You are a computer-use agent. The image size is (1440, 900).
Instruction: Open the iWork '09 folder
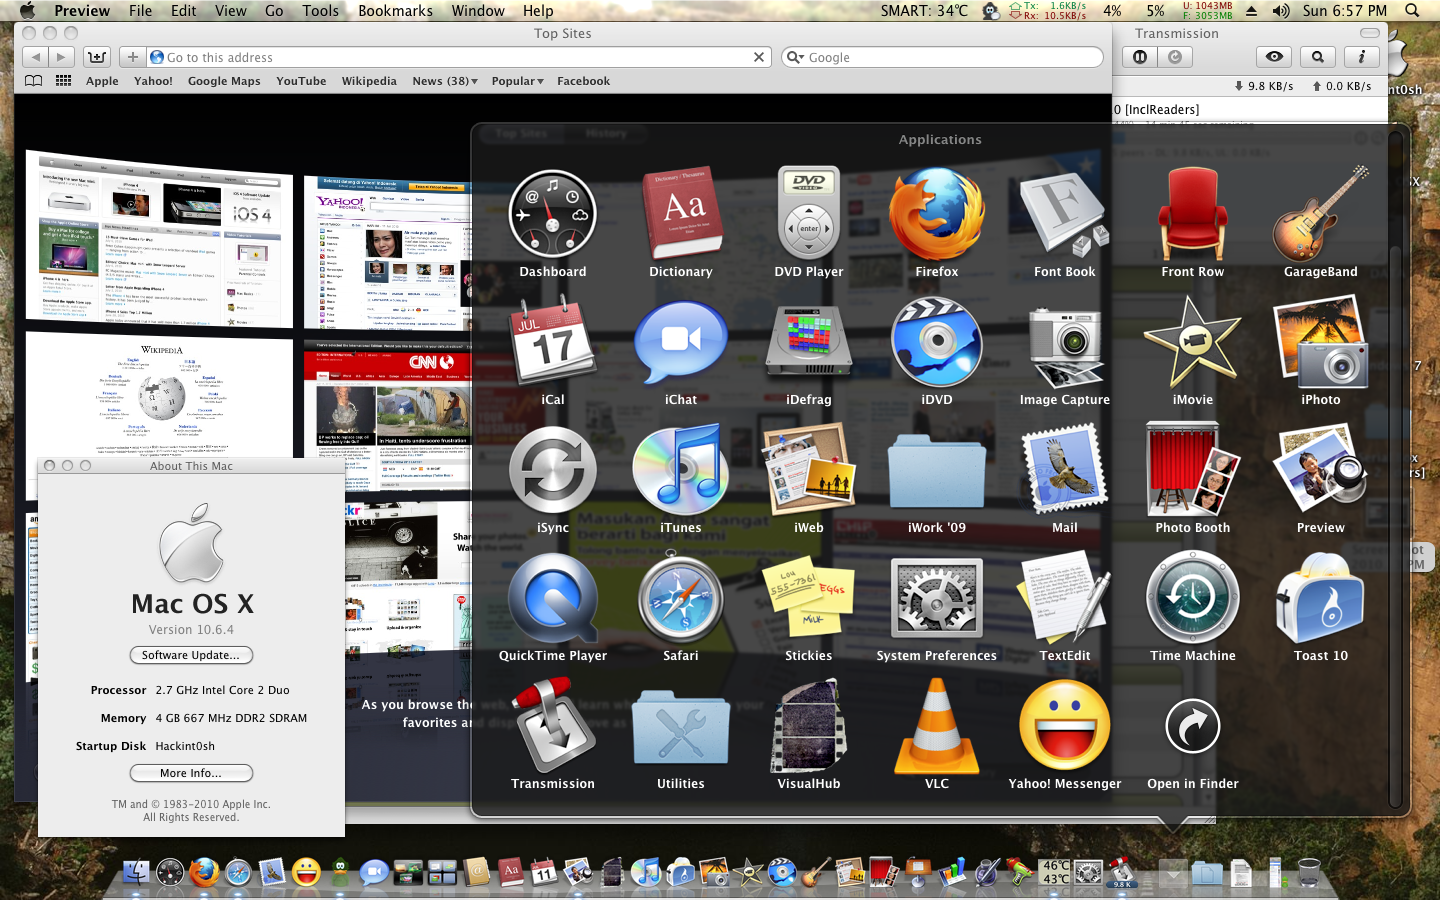point(937,472)
